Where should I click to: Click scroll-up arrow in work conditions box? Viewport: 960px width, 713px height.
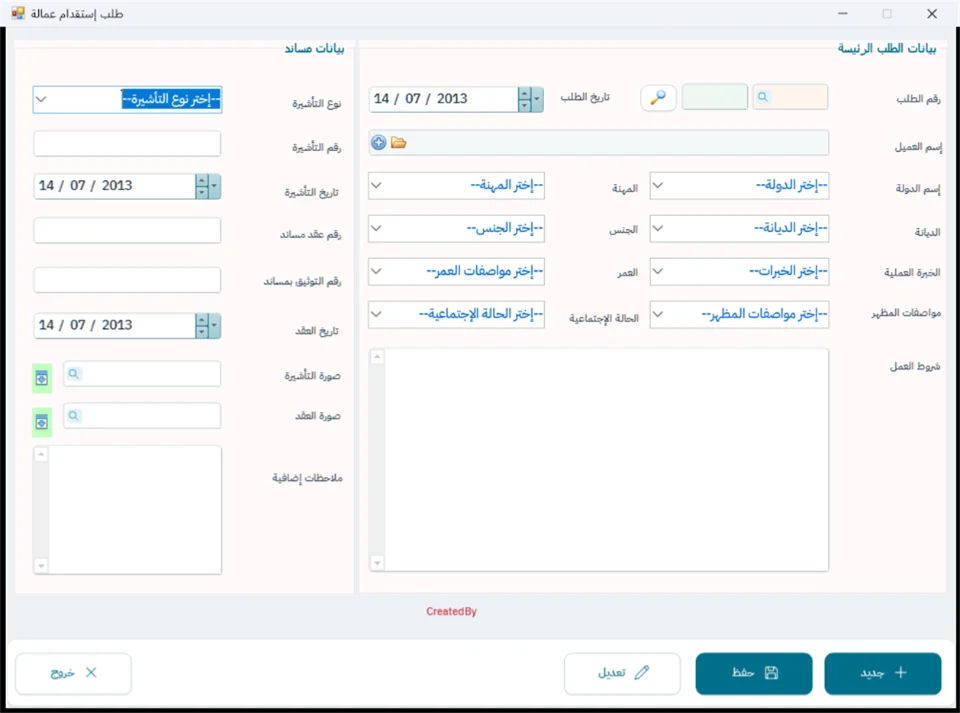[377, 357]
